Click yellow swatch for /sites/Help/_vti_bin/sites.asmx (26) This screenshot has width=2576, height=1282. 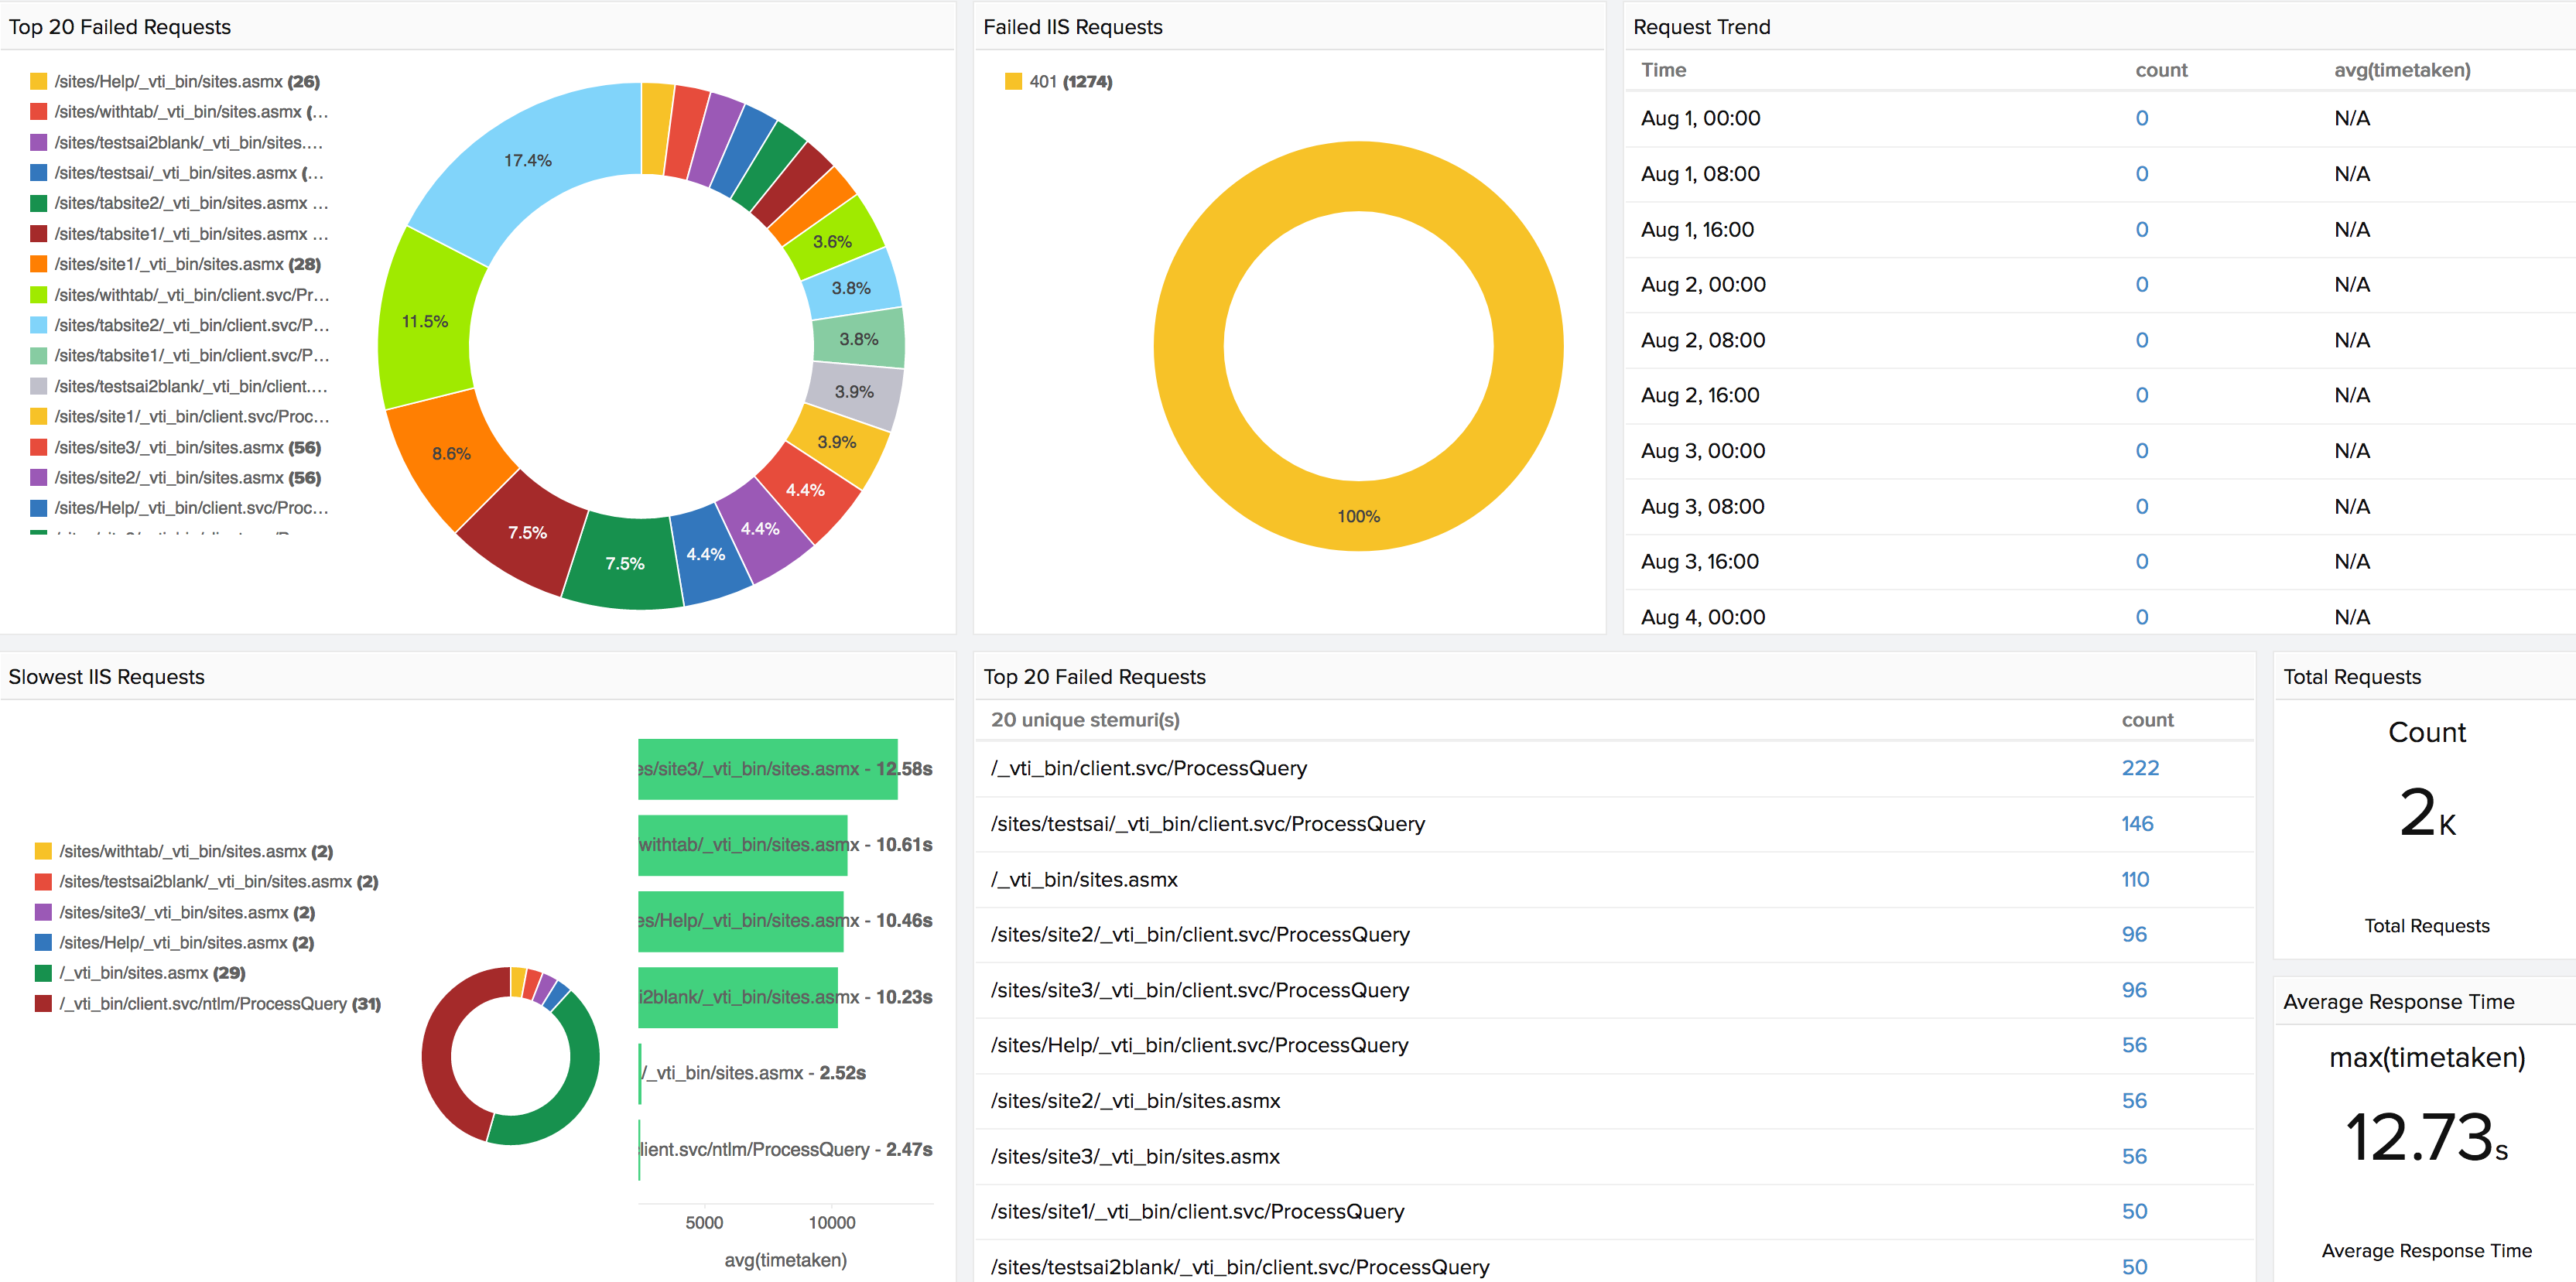coord(39,81)
